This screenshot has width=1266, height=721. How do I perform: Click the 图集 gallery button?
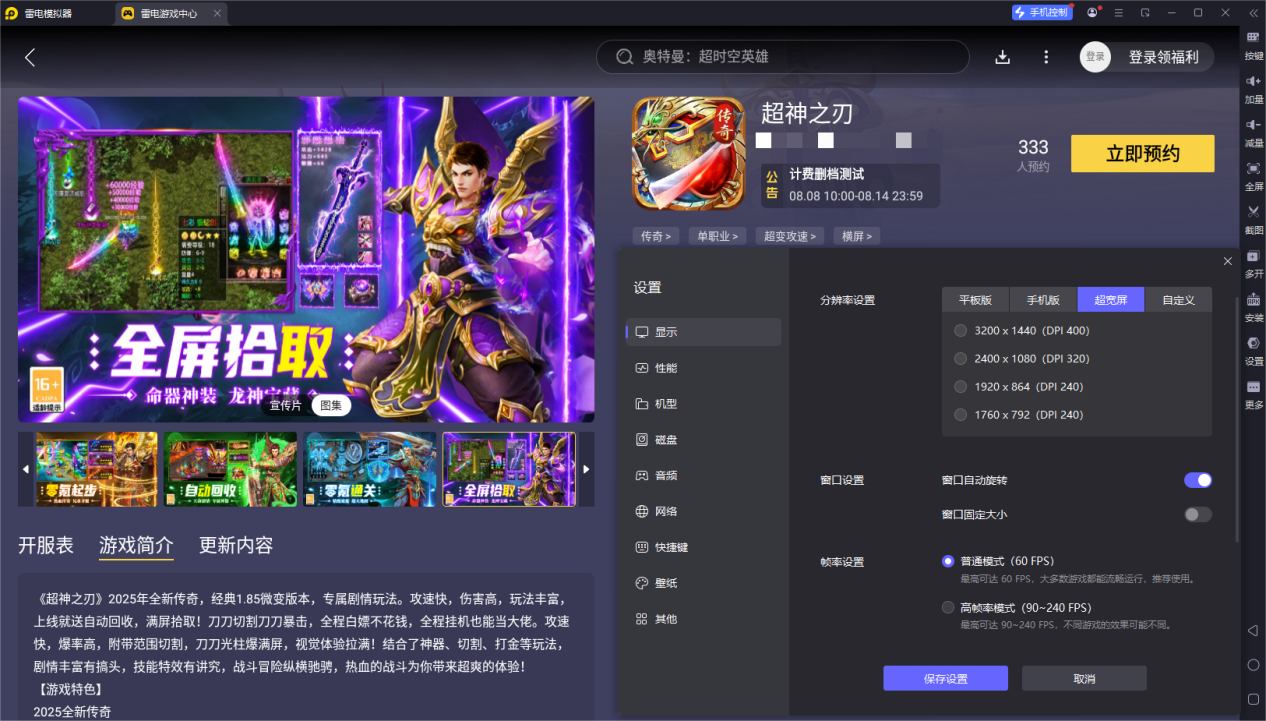coord(331,405)
